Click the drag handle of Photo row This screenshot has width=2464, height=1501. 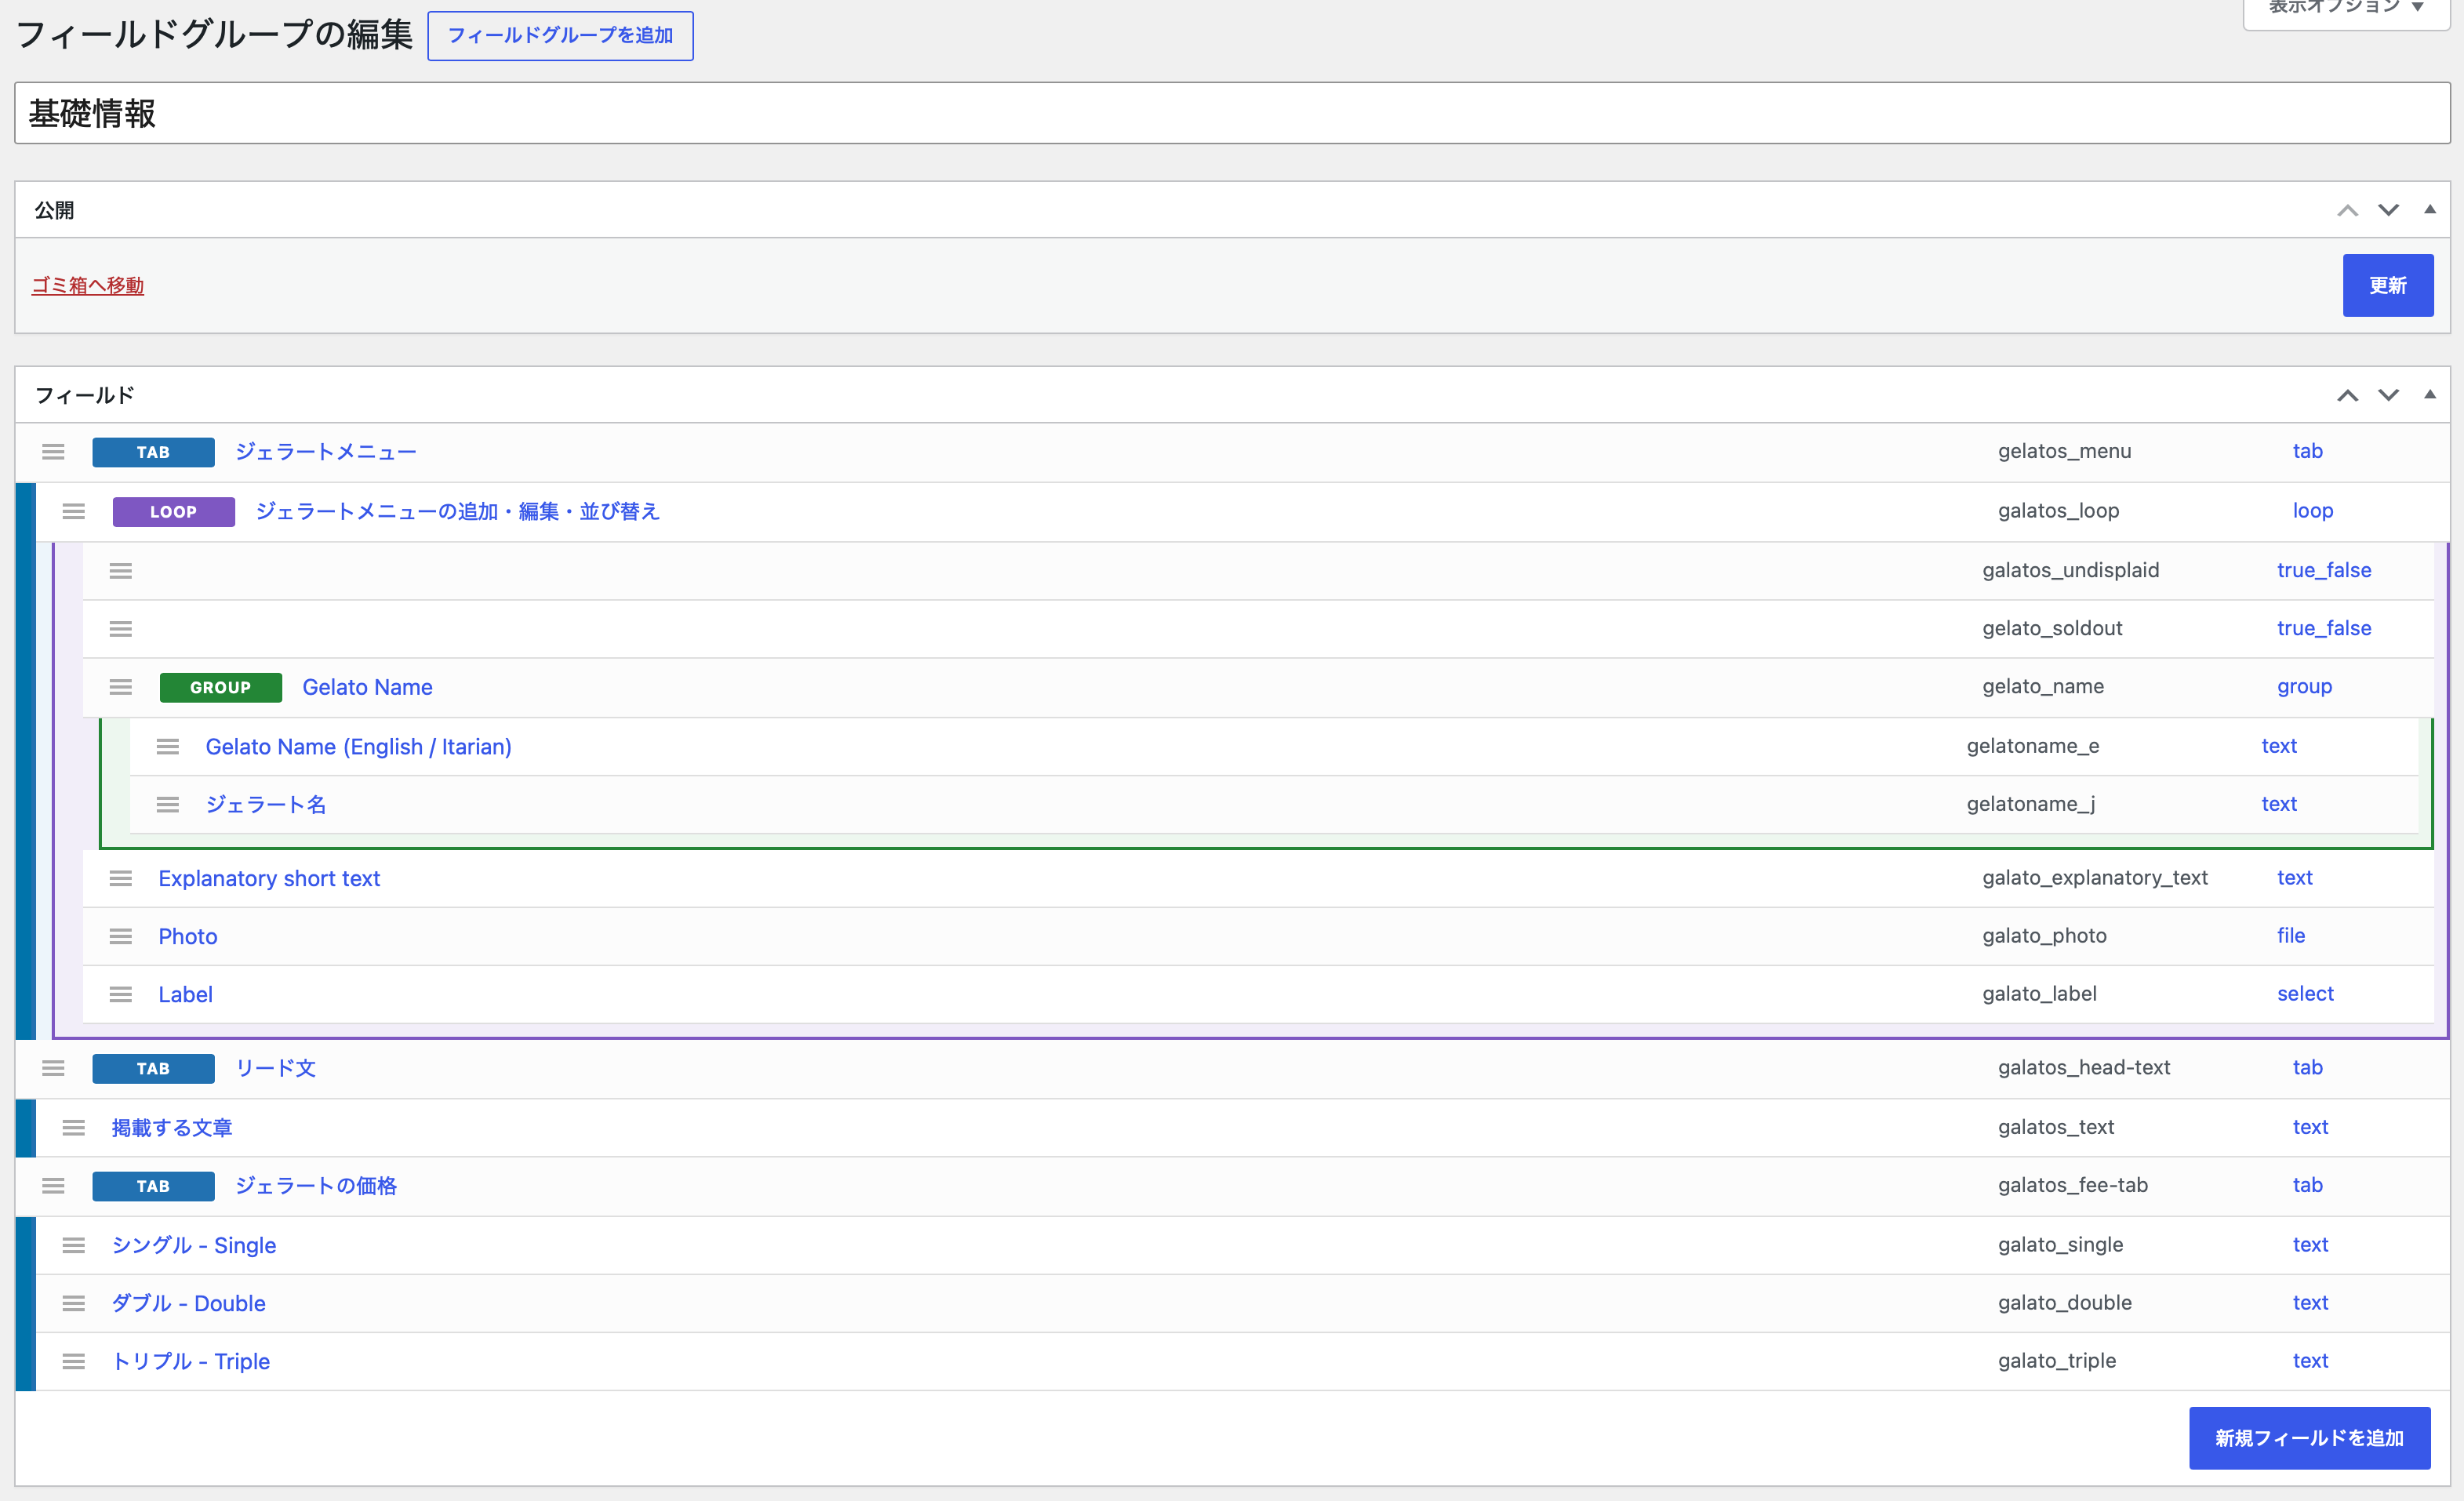click(x=121, y=936)
